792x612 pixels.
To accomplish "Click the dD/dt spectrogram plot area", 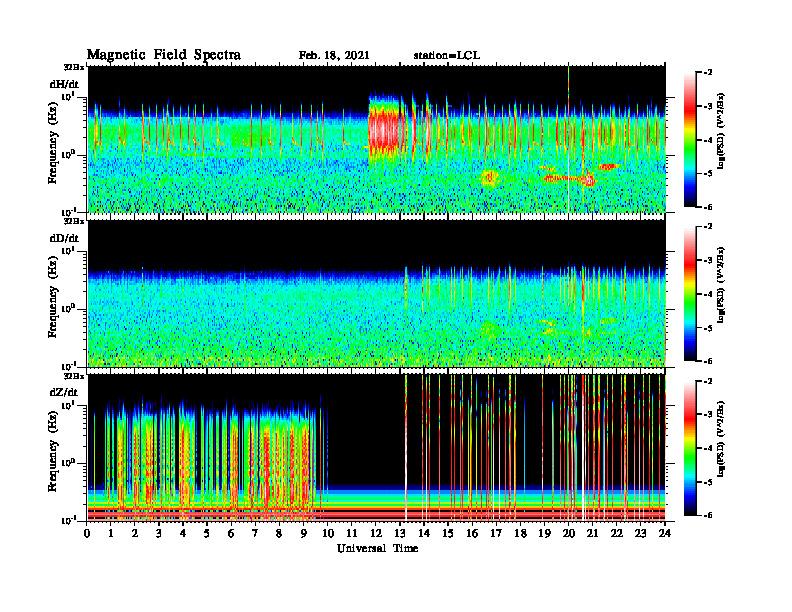I will tap(377, 293).
